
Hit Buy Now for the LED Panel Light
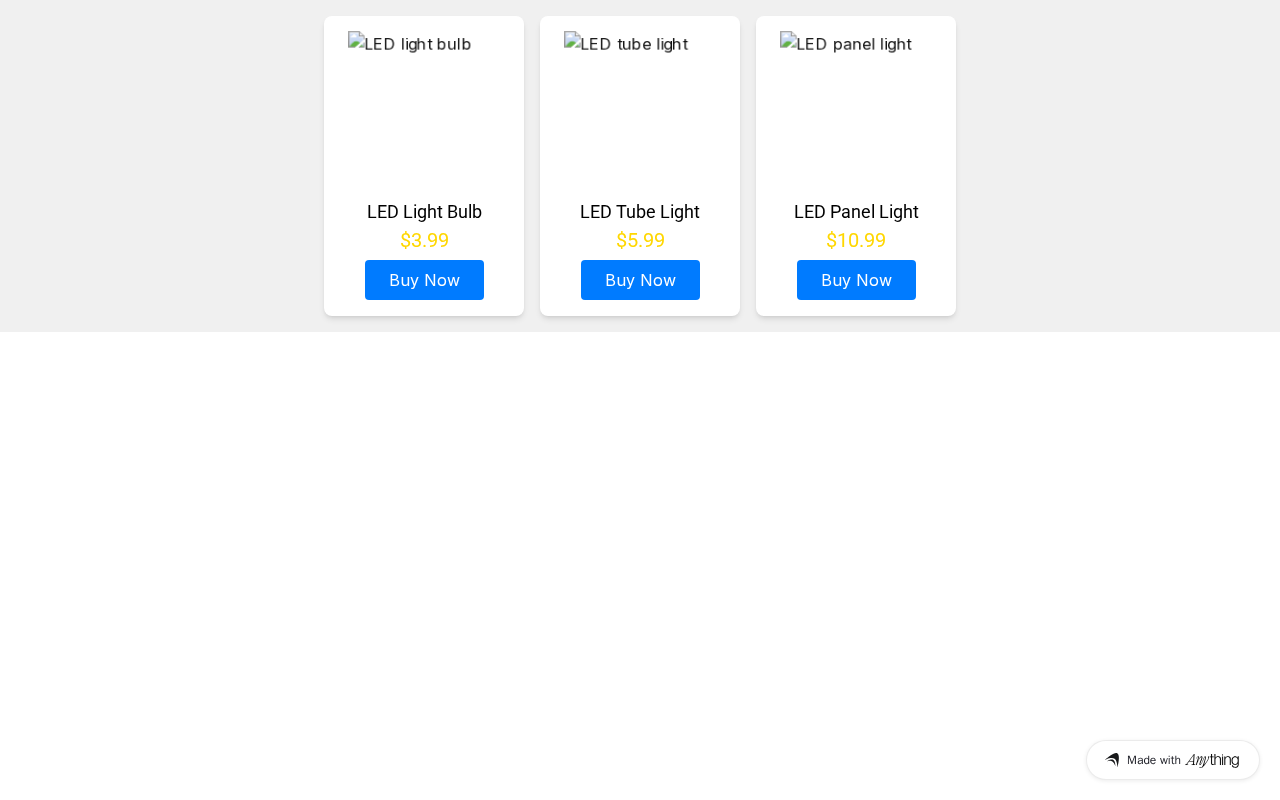click(x=856, y=280)
